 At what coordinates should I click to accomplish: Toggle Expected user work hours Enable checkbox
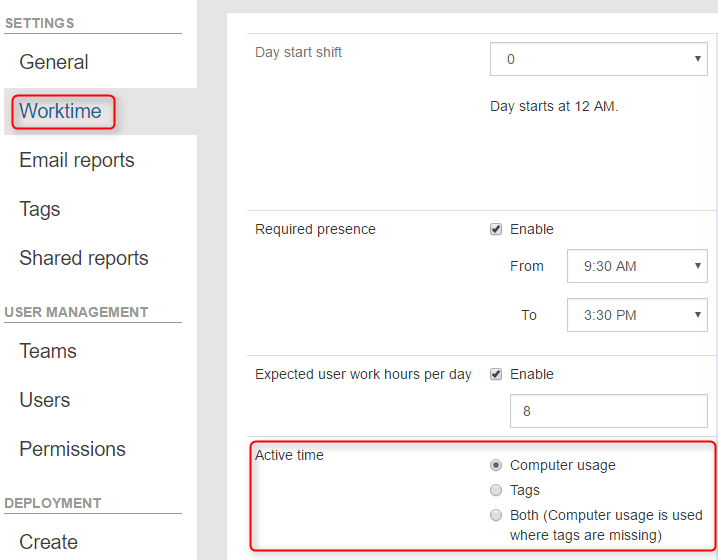[496, 374]
